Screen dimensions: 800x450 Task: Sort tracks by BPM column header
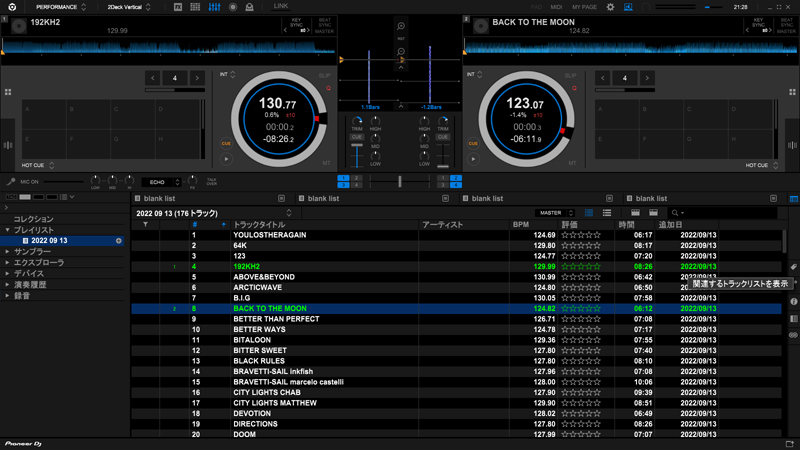point(520,225)
